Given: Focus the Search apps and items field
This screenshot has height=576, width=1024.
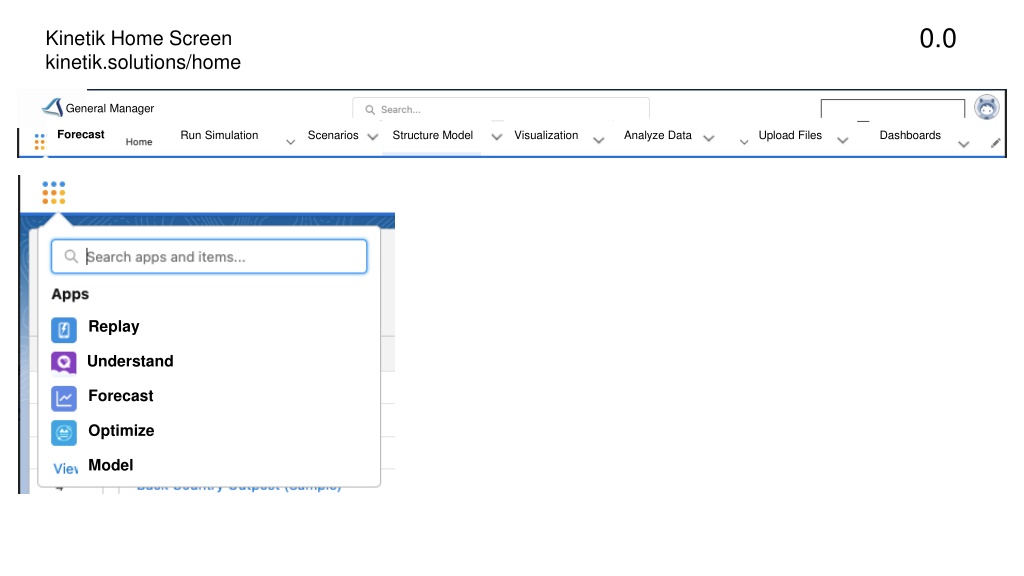Looking at the screenshot, I should (x=209, y=257).
